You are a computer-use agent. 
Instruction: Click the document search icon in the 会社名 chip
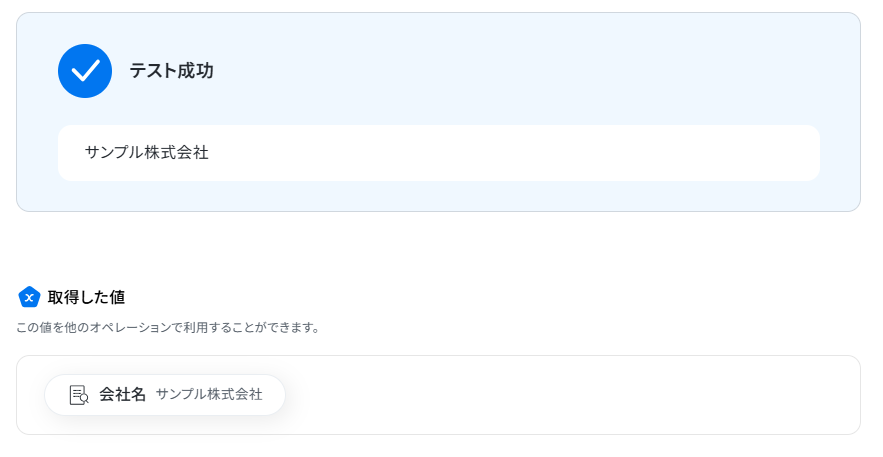[x=79, y=395]
